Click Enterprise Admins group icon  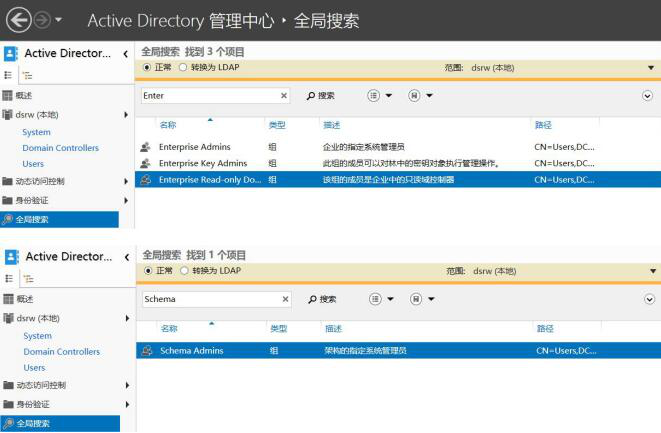click(x=145, y=147)
